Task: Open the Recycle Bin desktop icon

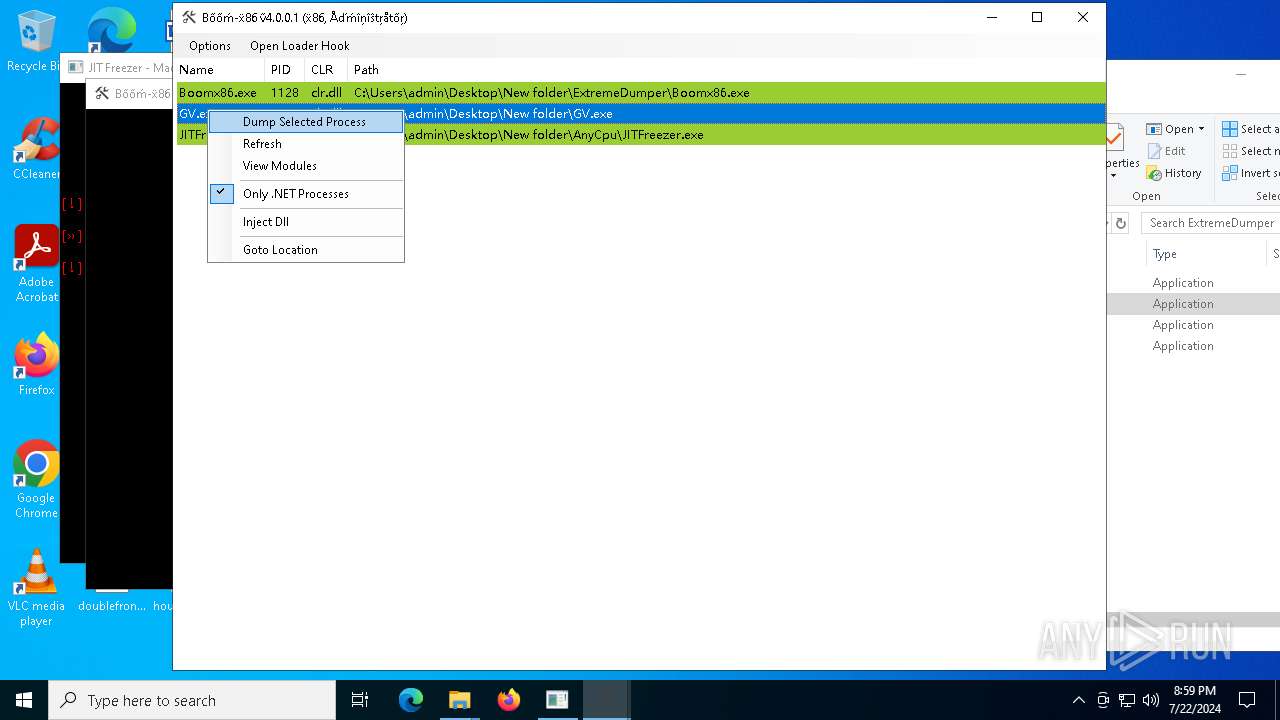Action: [34, 41]
